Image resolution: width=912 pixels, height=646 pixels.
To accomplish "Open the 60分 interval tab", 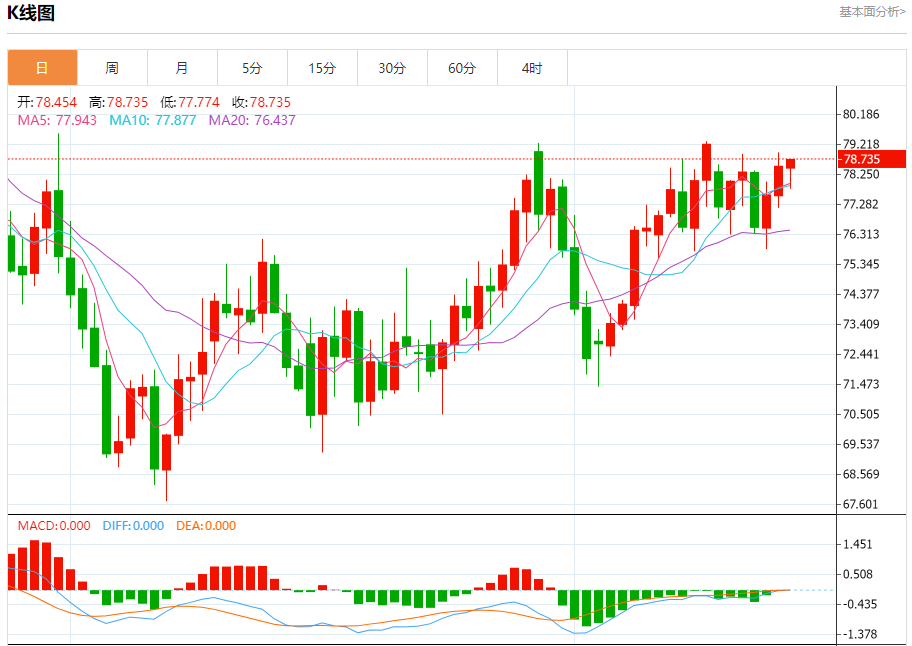I will coord(462,68).
